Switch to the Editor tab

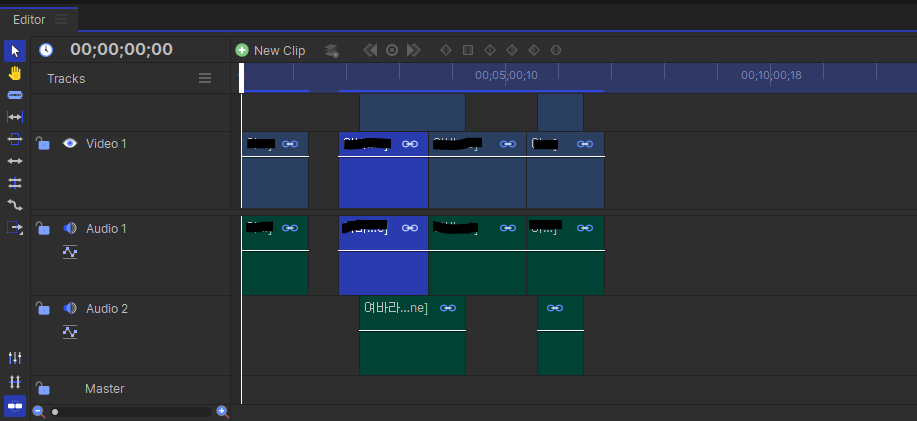point(29,20)
